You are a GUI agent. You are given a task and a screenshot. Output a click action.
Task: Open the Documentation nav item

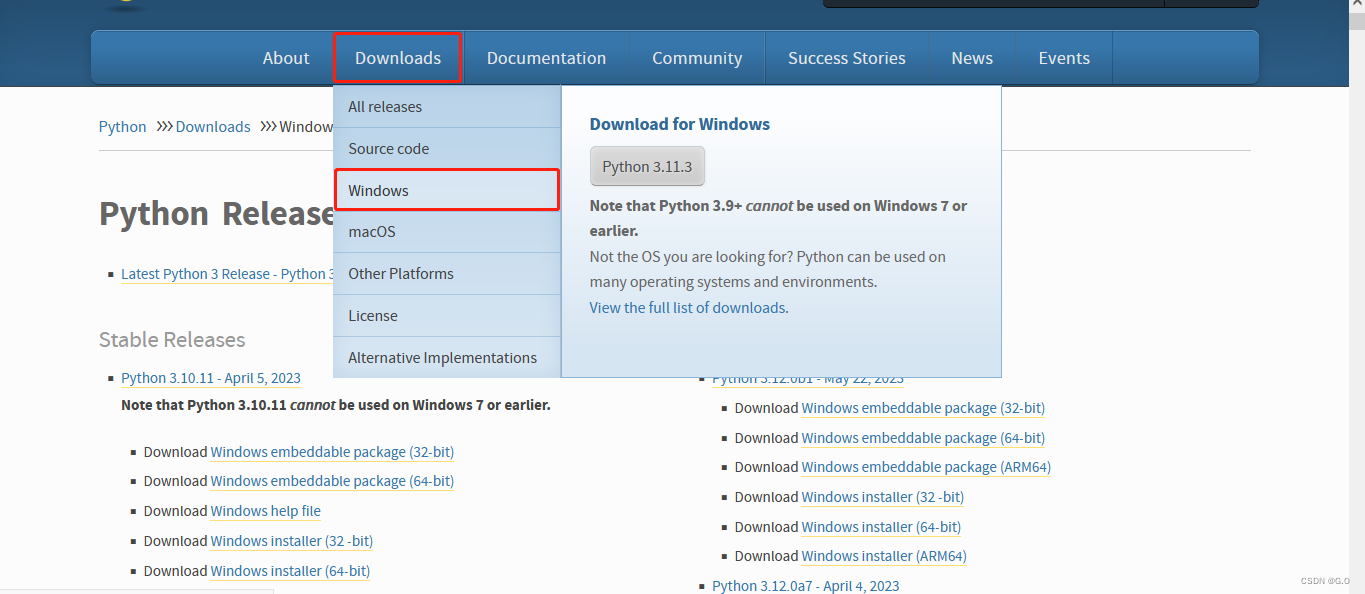pos(546,58)
